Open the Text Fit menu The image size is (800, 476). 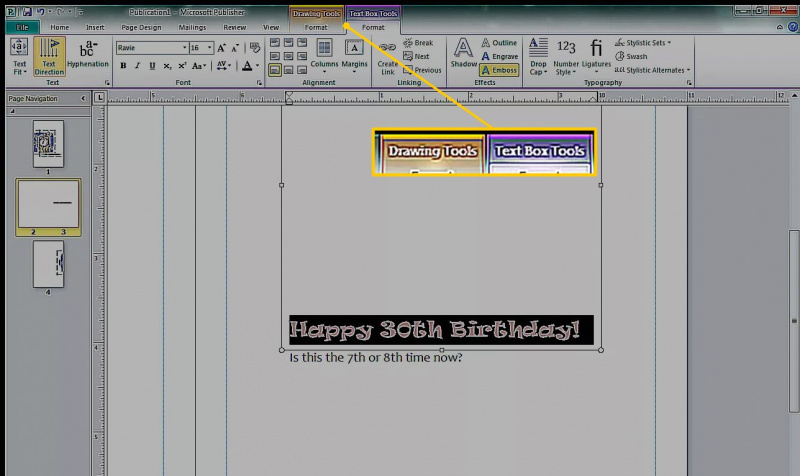19,56
